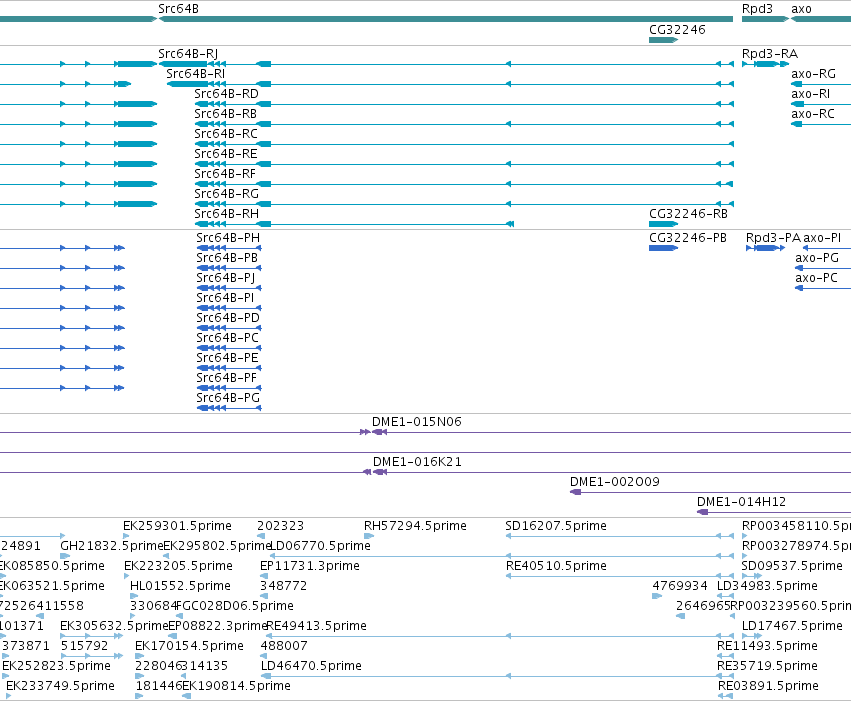Select EST EK223205.5prime
This screenshot has height=701, width=851.
click(179, 566)
